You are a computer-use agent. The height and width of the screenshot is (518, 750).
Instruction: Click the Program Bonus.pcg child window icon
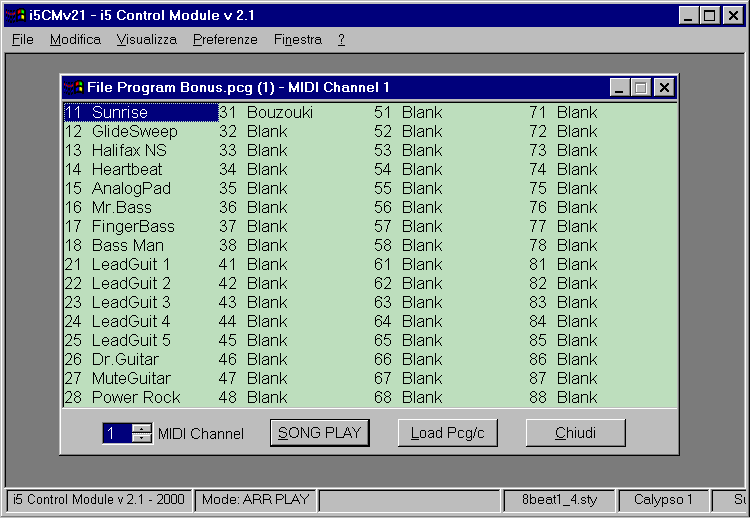pos(74,88)
